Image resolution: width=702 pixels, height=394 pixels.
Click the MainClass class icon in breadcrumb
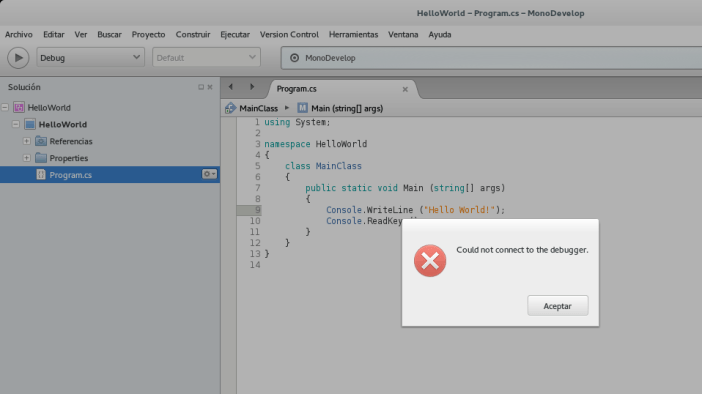point(230,108)
